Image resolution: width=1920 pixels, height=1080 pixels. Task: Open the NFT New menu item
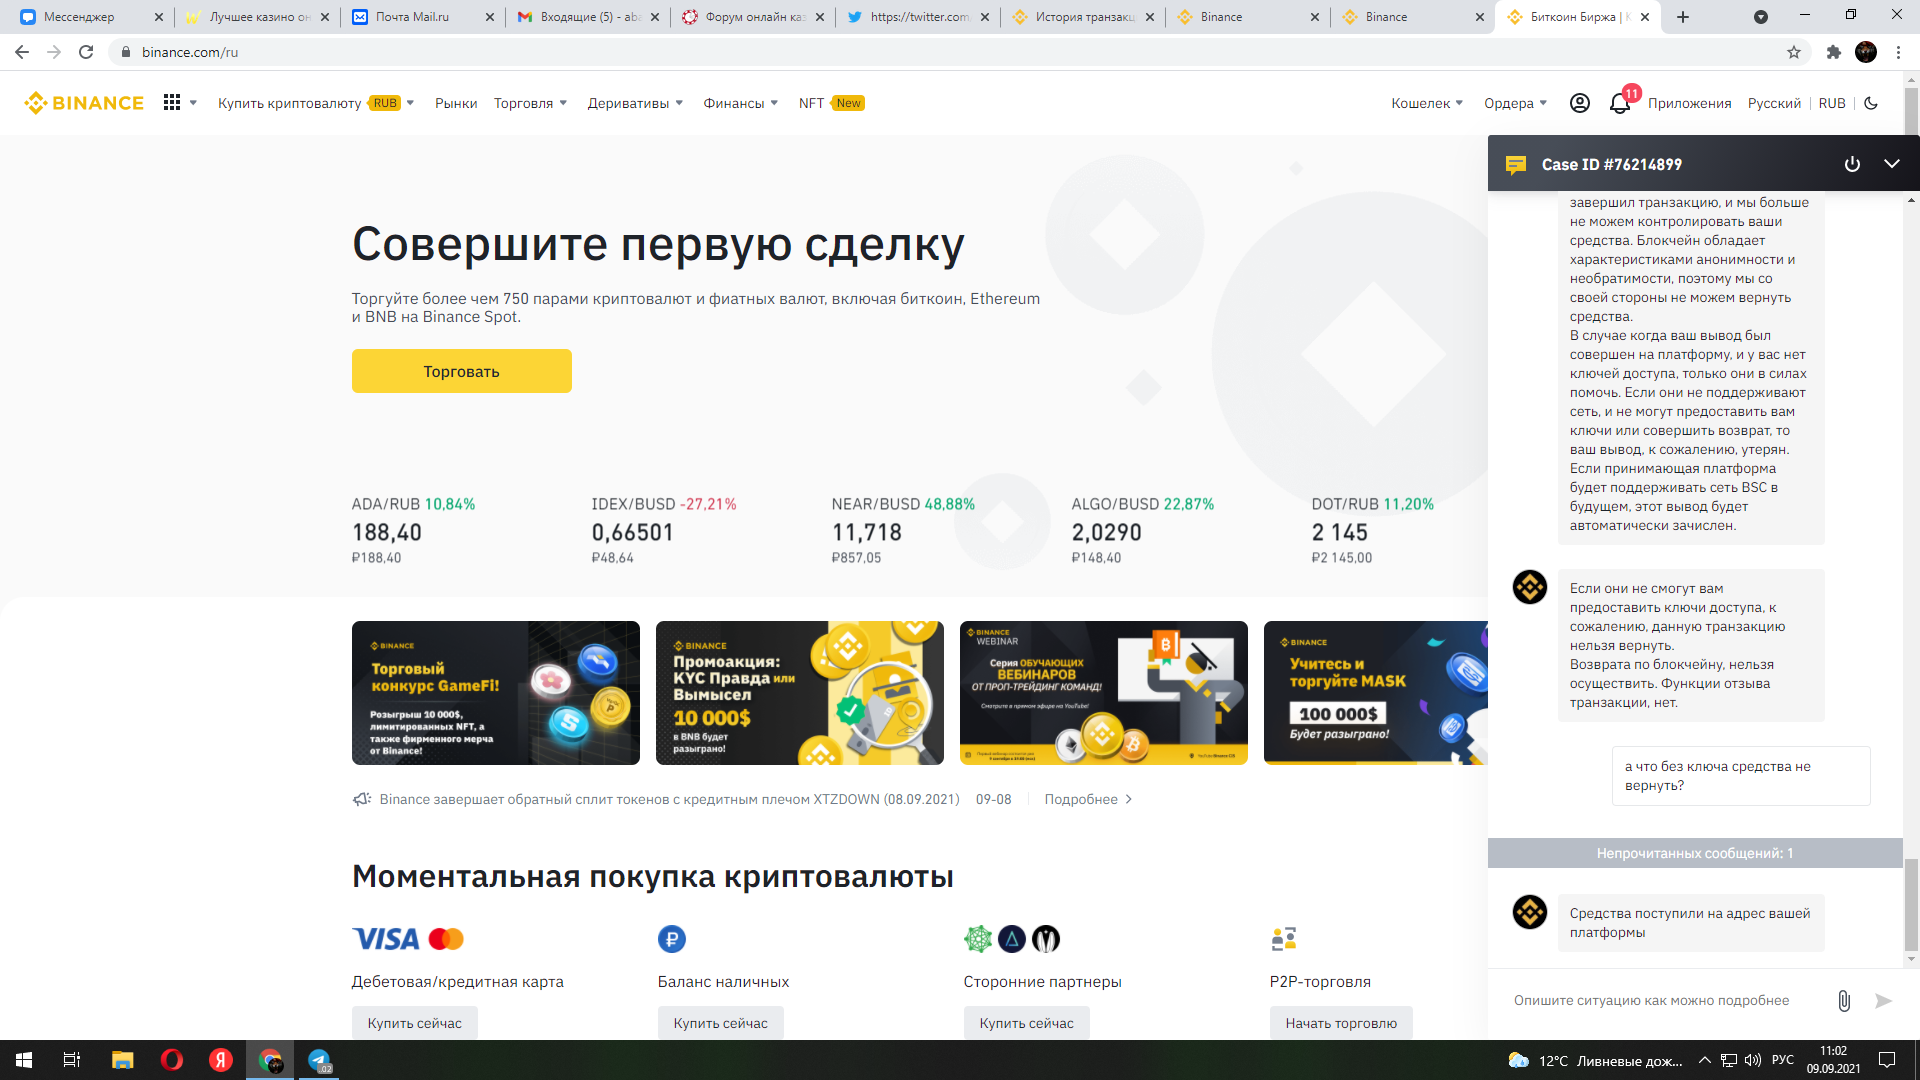pos(831,103)
